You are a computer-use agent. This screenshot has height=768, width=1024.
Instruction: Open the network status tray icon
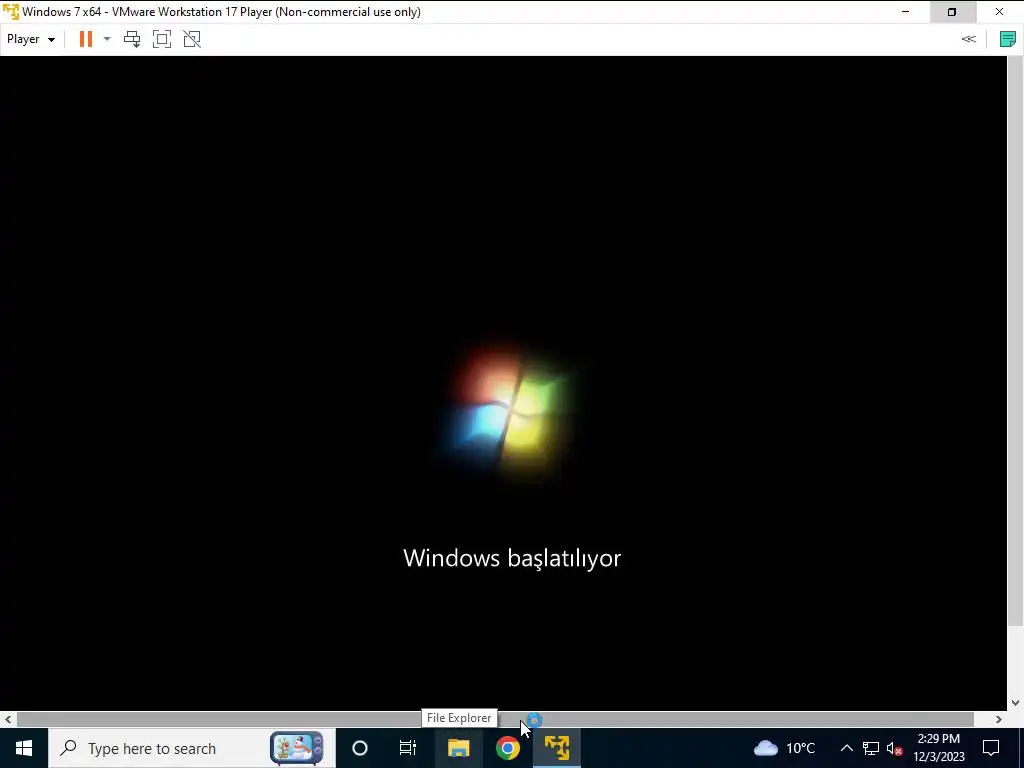pyautogui.click(x=871, y=748)
